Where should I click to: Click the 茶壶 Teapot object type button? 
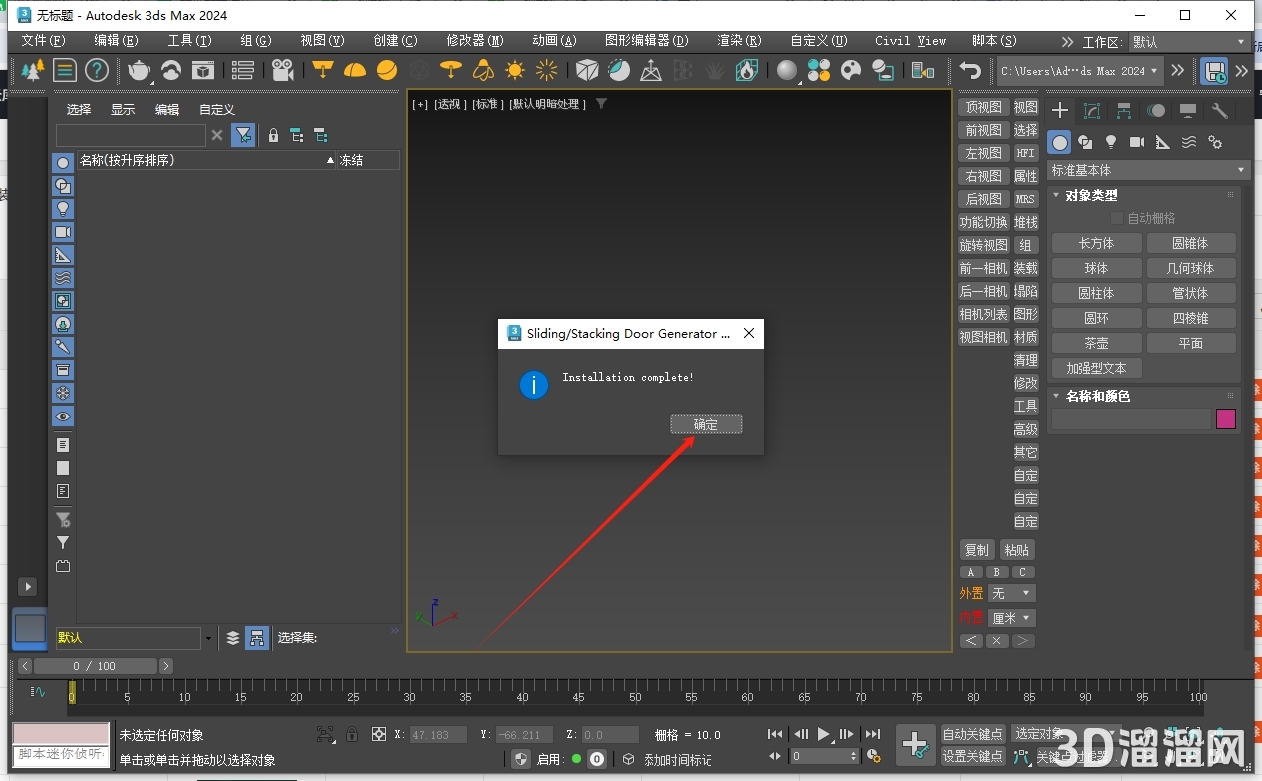coord(1097,343)
